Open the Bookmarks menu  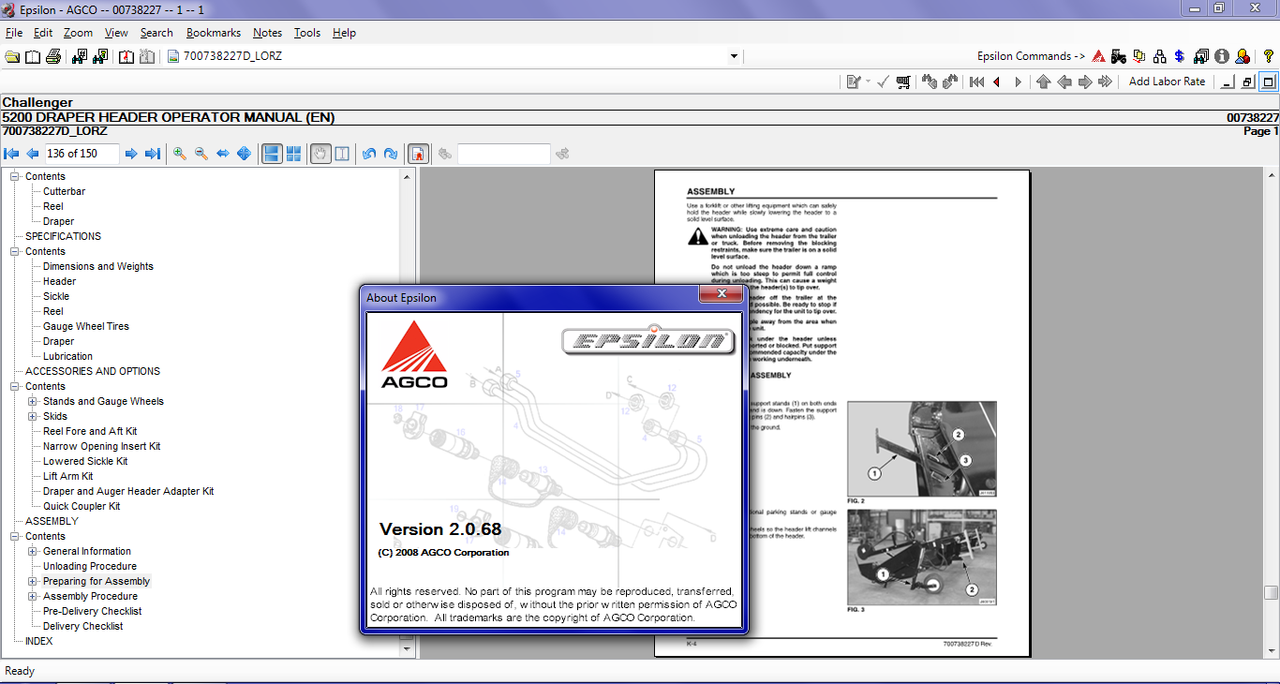tap(214, 32)
